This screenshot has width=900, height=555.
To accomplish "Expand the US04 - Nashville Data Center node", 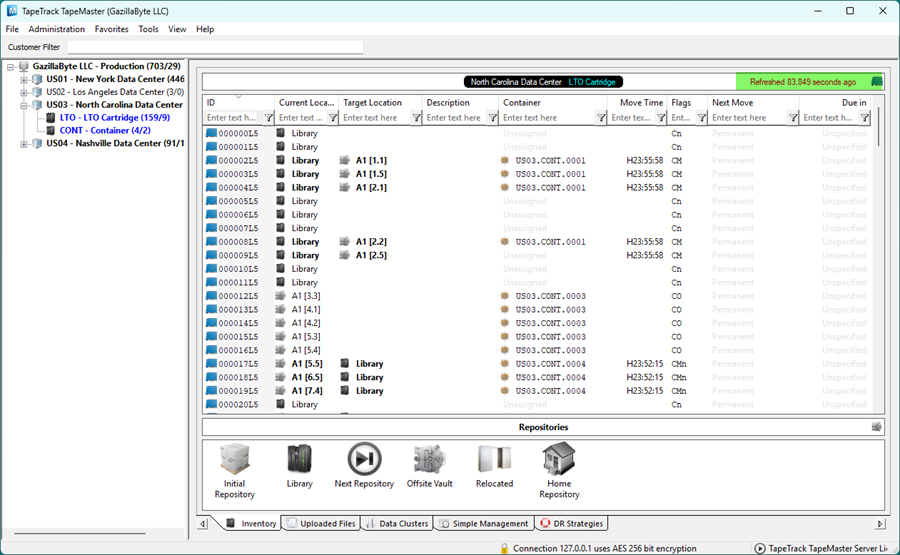I will pyautogui.click(x=24, y=144).
